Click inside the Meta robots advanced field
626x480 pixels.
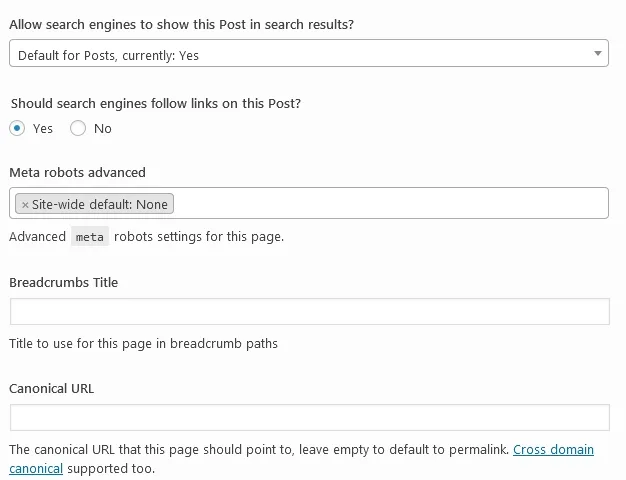(390, 203)
